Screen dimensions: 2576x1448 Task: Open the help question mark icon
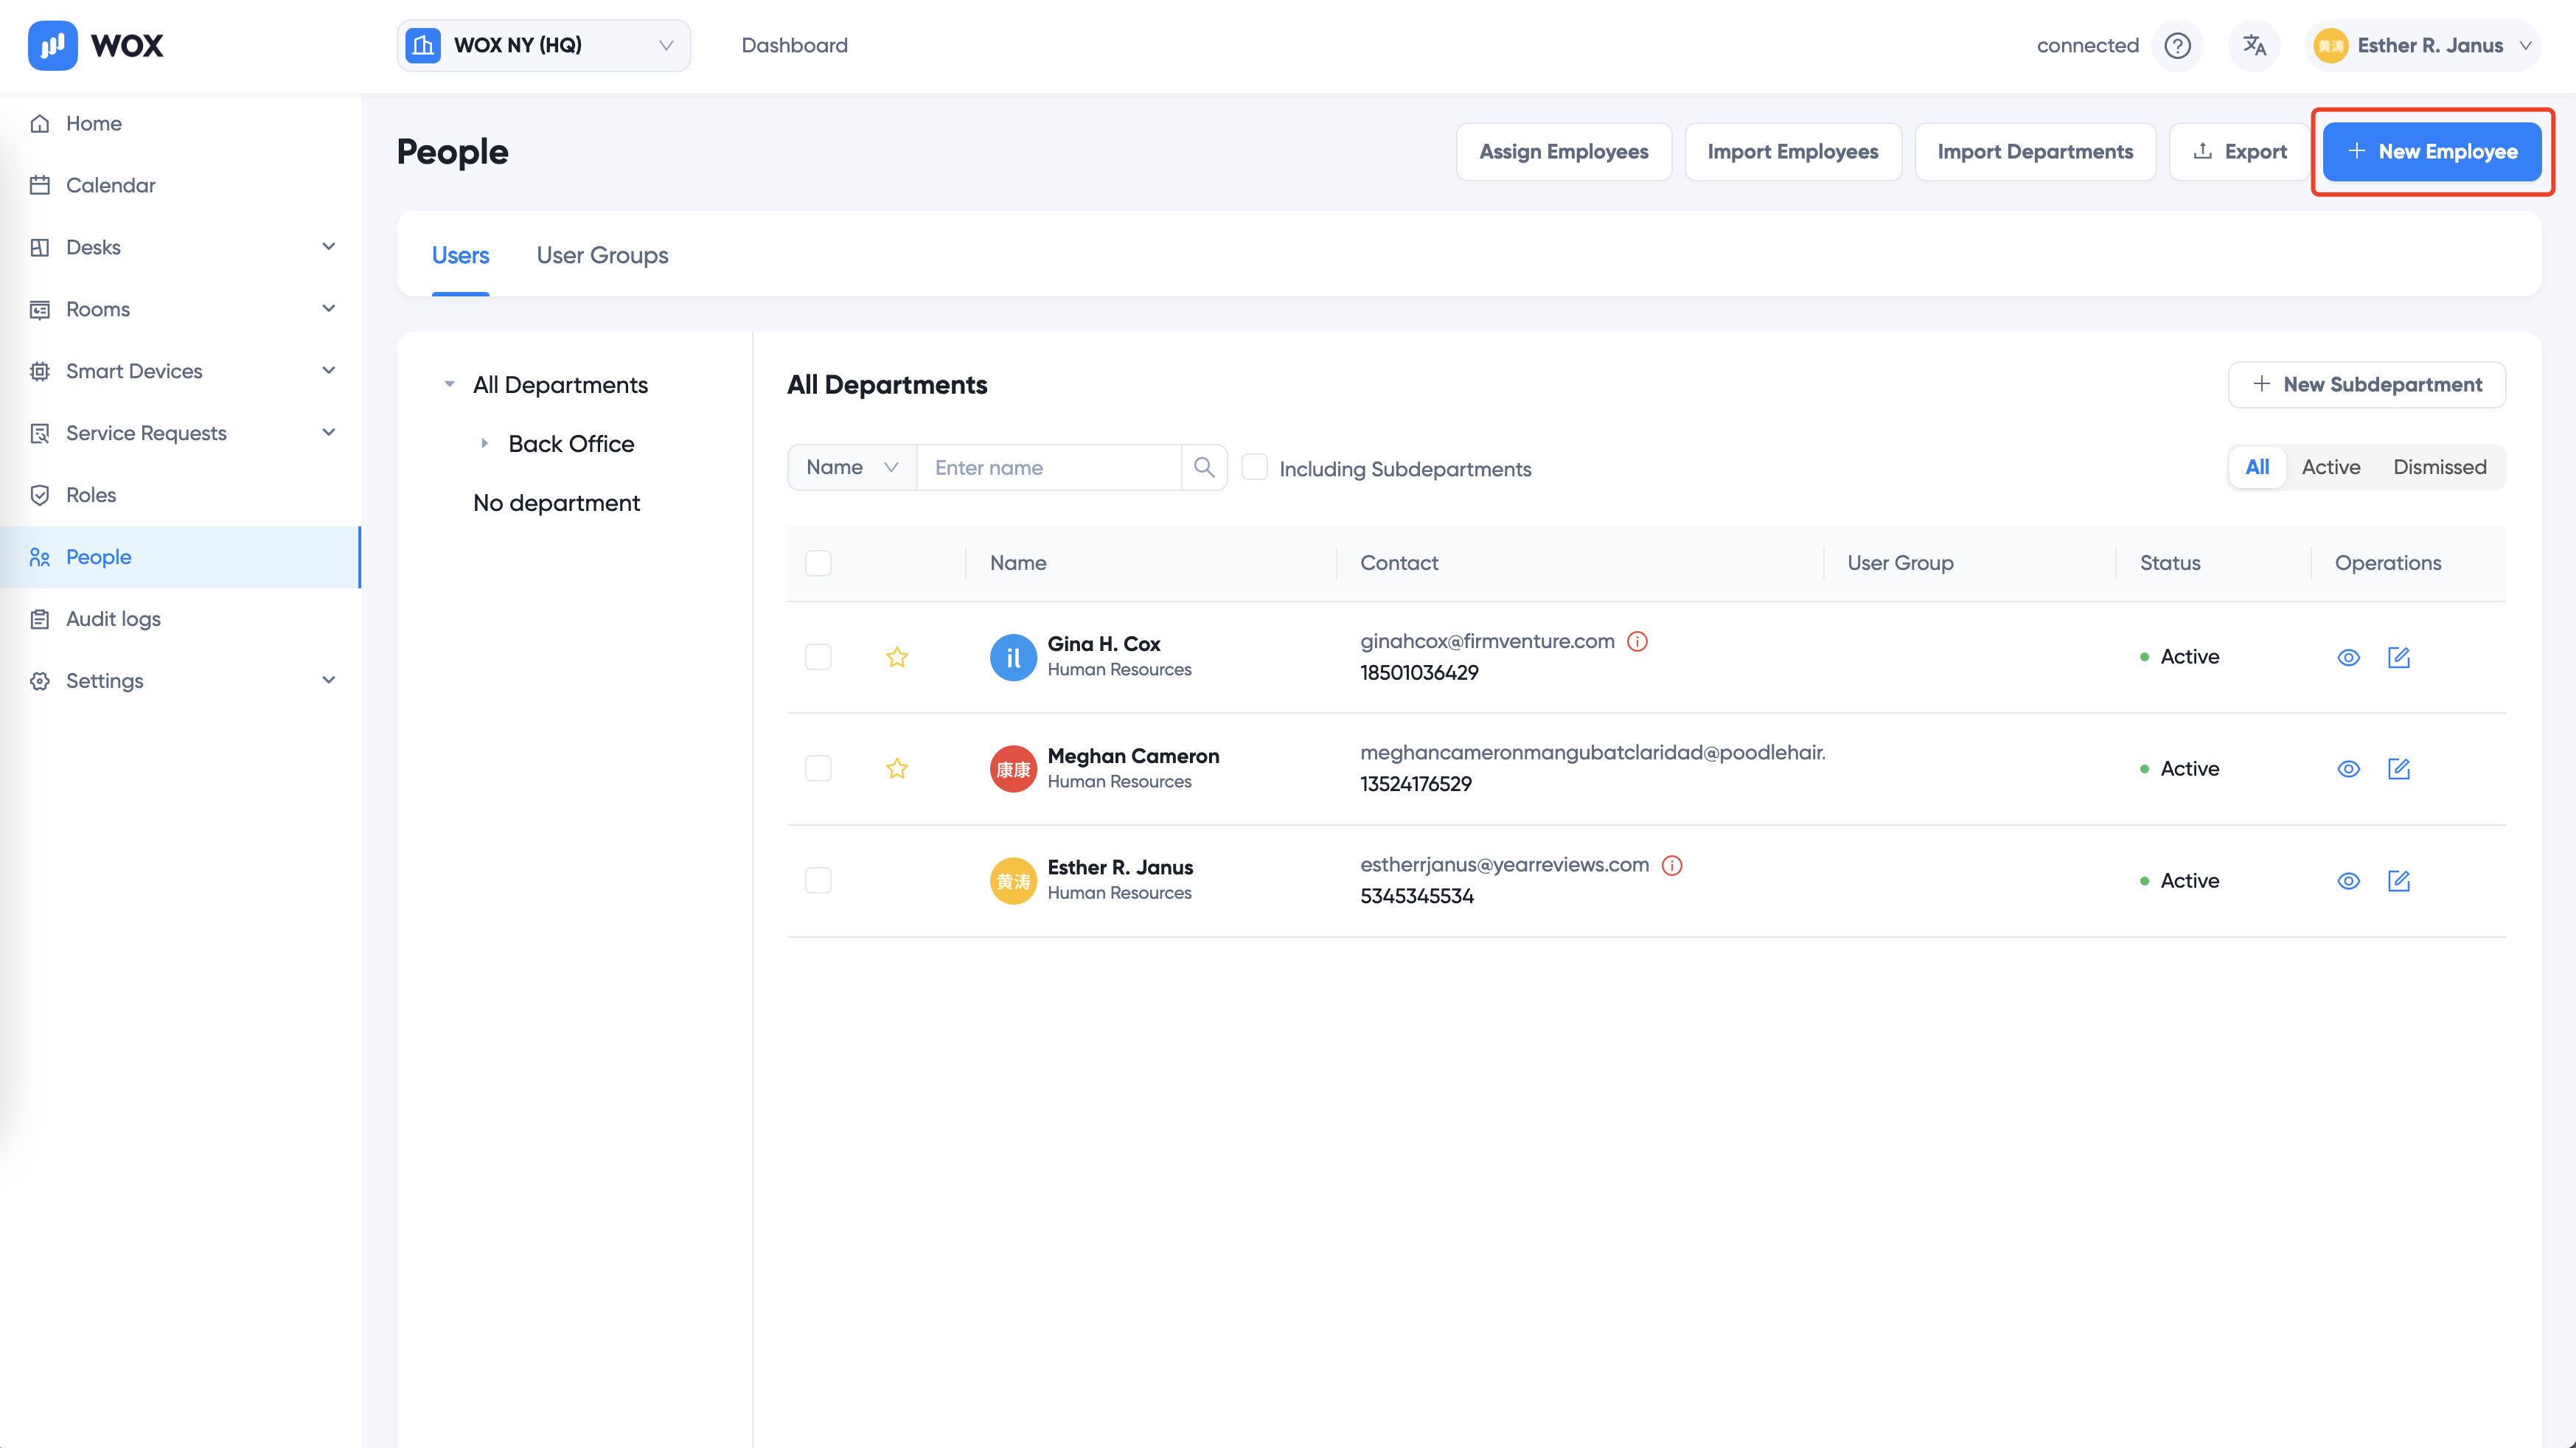pyautogui.click(x=2177, y=45)
